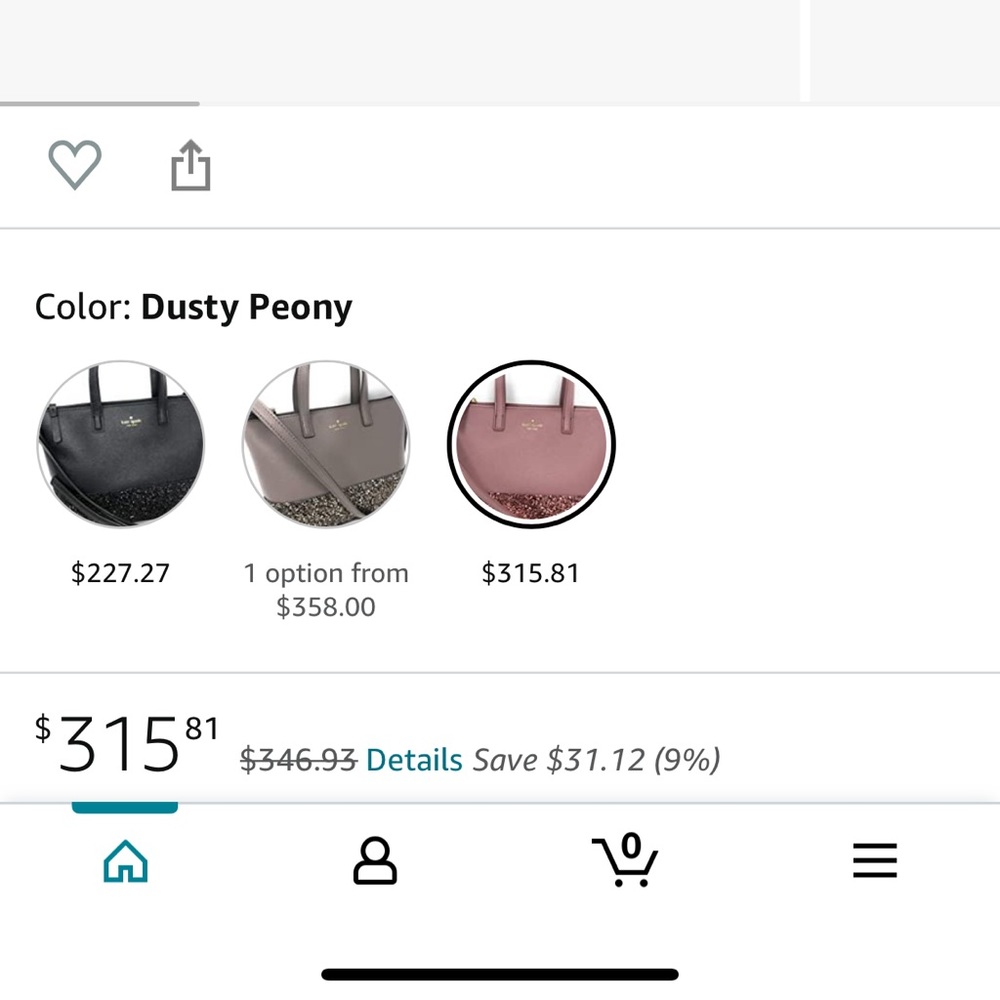Viewport: 1000px width, 1000px height.
Task: Tap the "Save $31.12 (9%)" text
Action: (596, 760)
